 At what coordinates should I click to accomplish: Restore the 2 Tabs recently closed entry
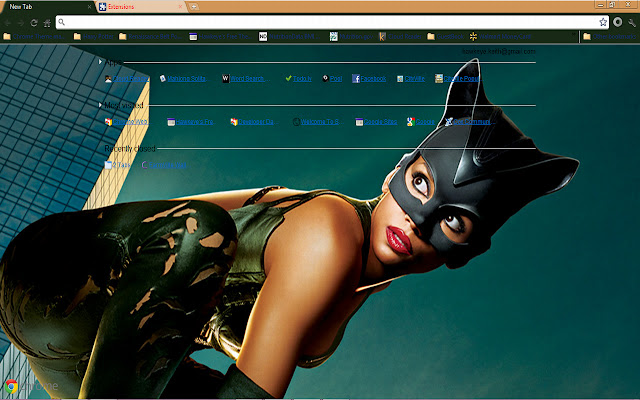tap(118, 165)
